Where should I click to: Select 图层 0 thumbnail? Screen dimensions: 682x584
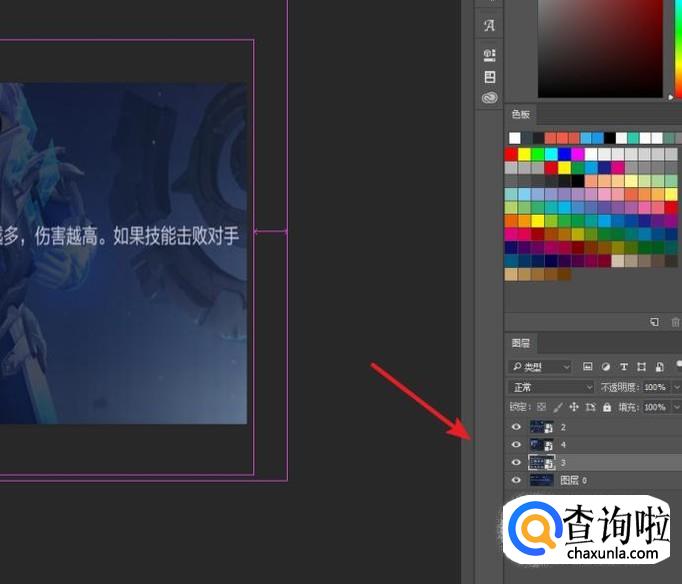click(x=542, y=480)
